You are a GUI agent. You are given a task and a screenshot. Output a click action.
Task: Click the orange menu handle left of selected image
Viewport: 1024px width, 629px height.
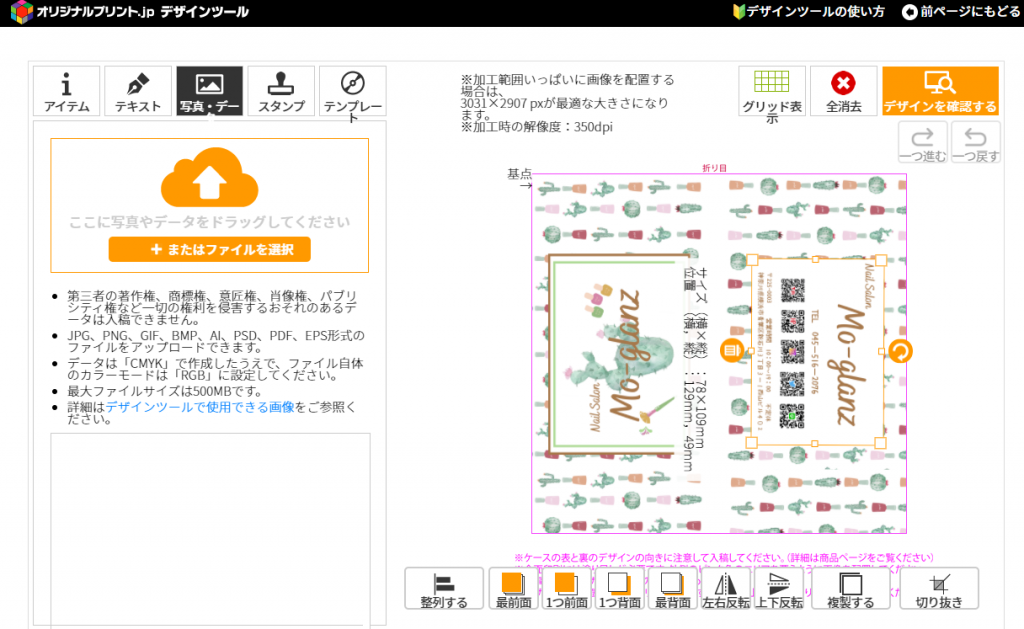click(x=732, y=351)
